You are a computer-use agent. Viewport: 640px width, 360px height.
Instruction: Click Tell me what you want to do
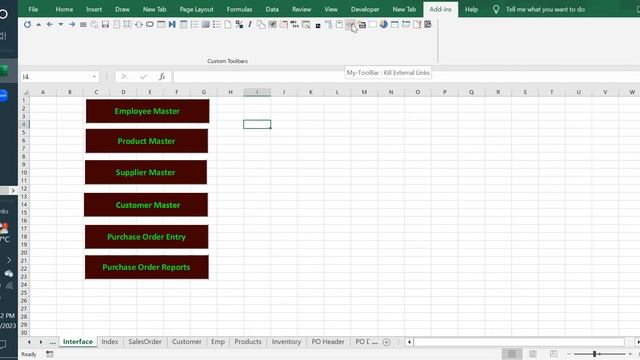click(545, 9)
